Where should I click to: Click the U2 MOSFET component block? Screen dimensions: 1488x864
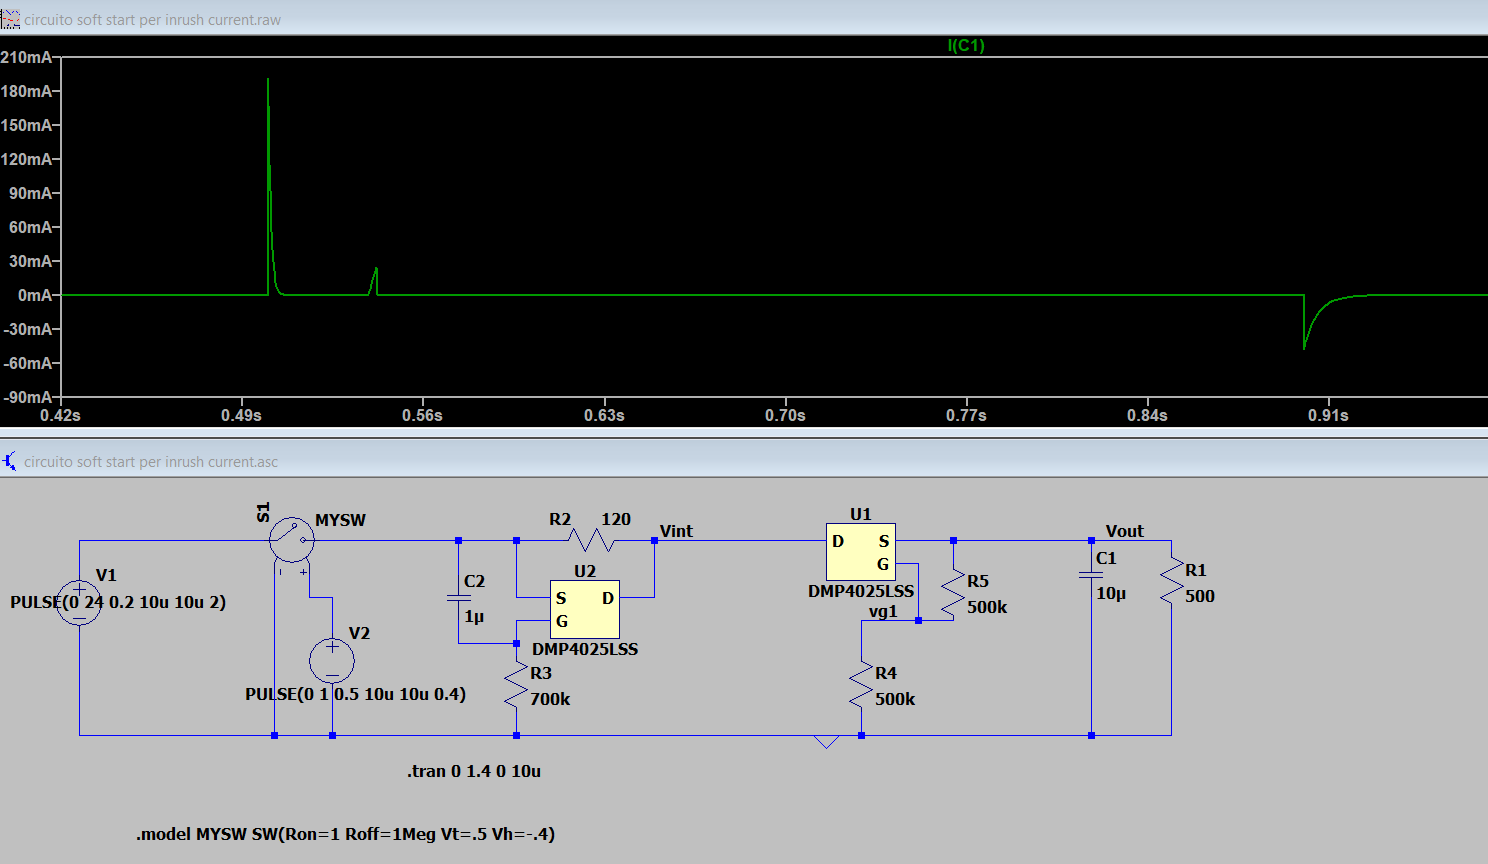pyautogui.click(x=585, y=609)
